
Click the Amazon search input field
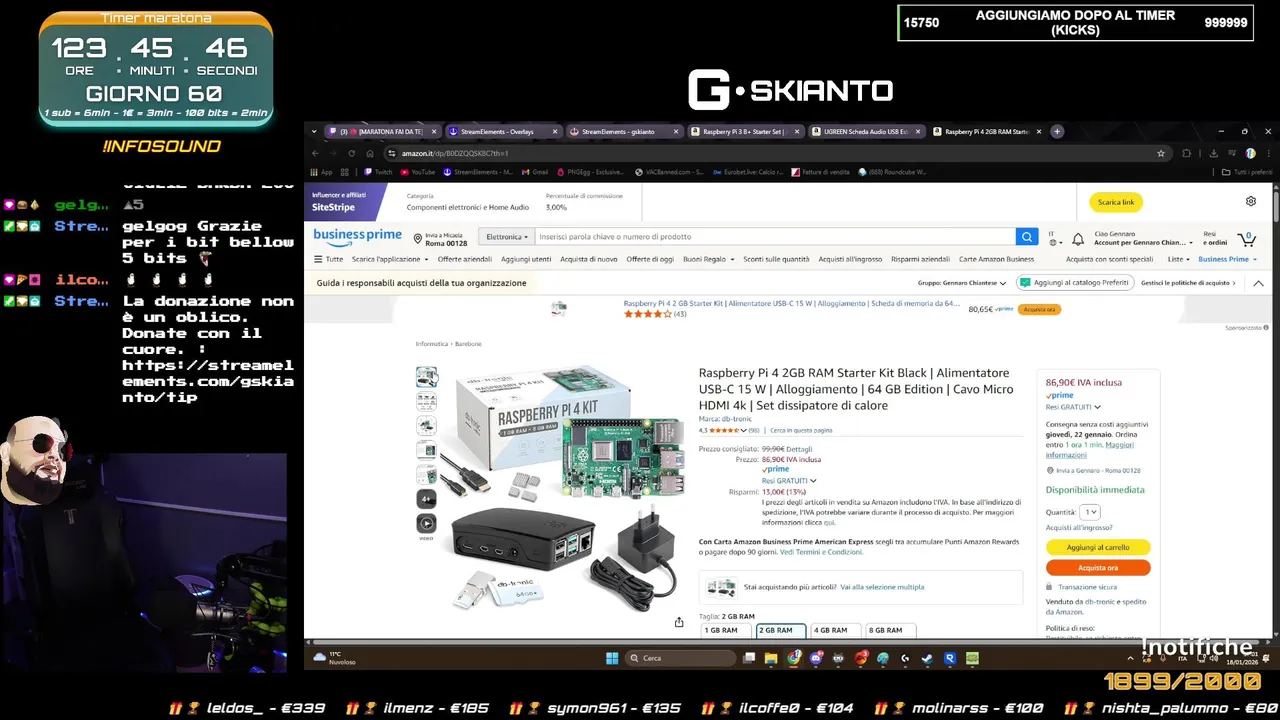[x=775, y=237]
